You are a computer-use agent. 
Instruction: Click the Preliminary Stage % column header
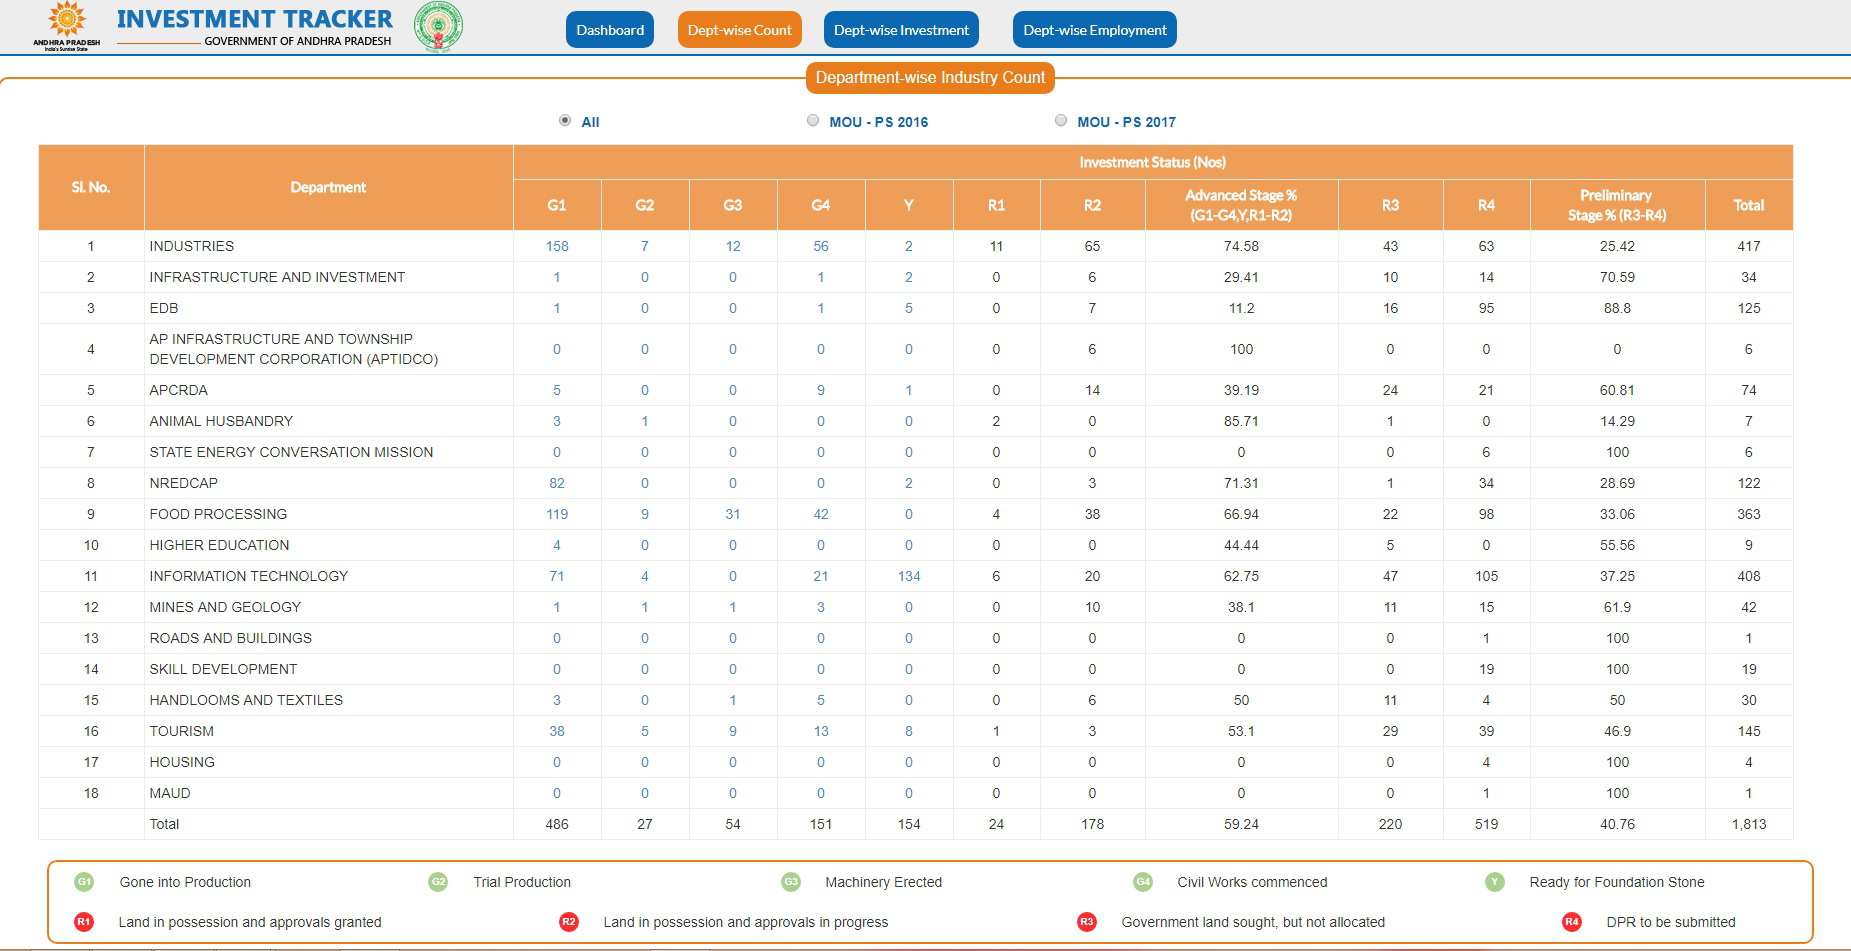(1617, 205)
